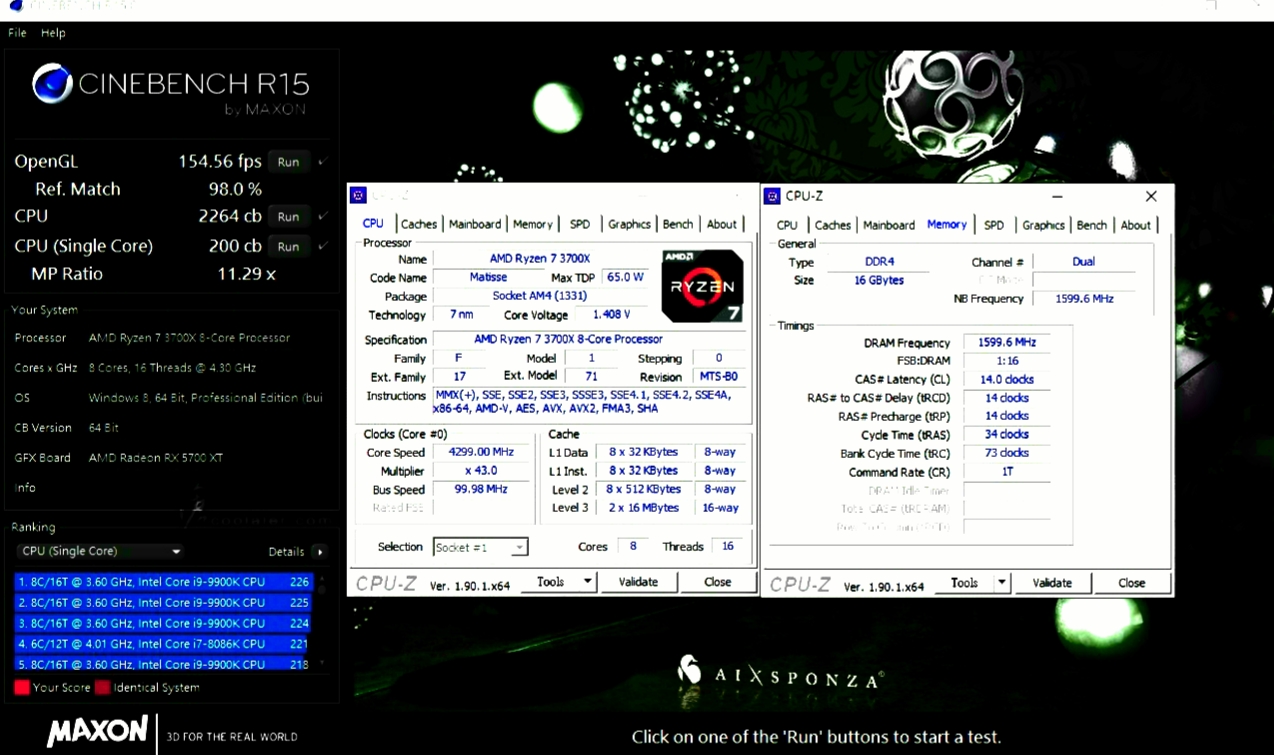The image size is (1274, 755).
Task: Toggle the CPU Single Core test checkmark
Action: coord(322,246)
